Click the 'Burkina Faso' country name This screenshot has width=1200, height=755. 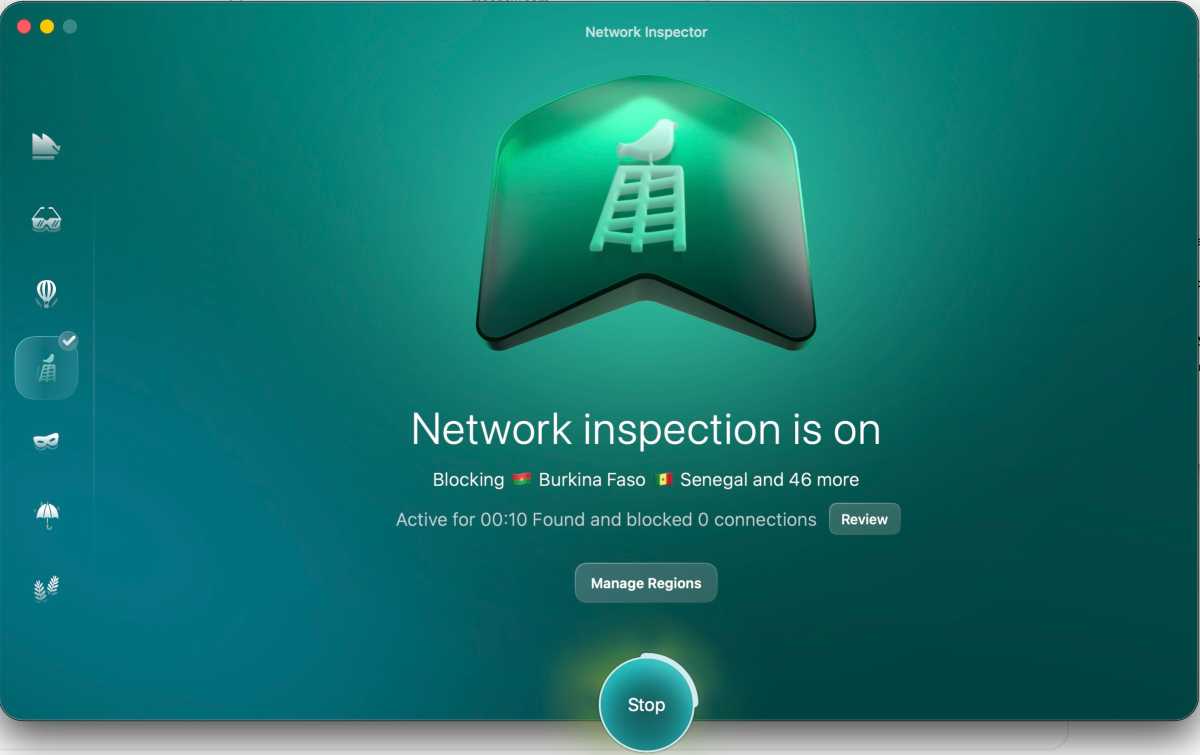[x=592, y=480]
